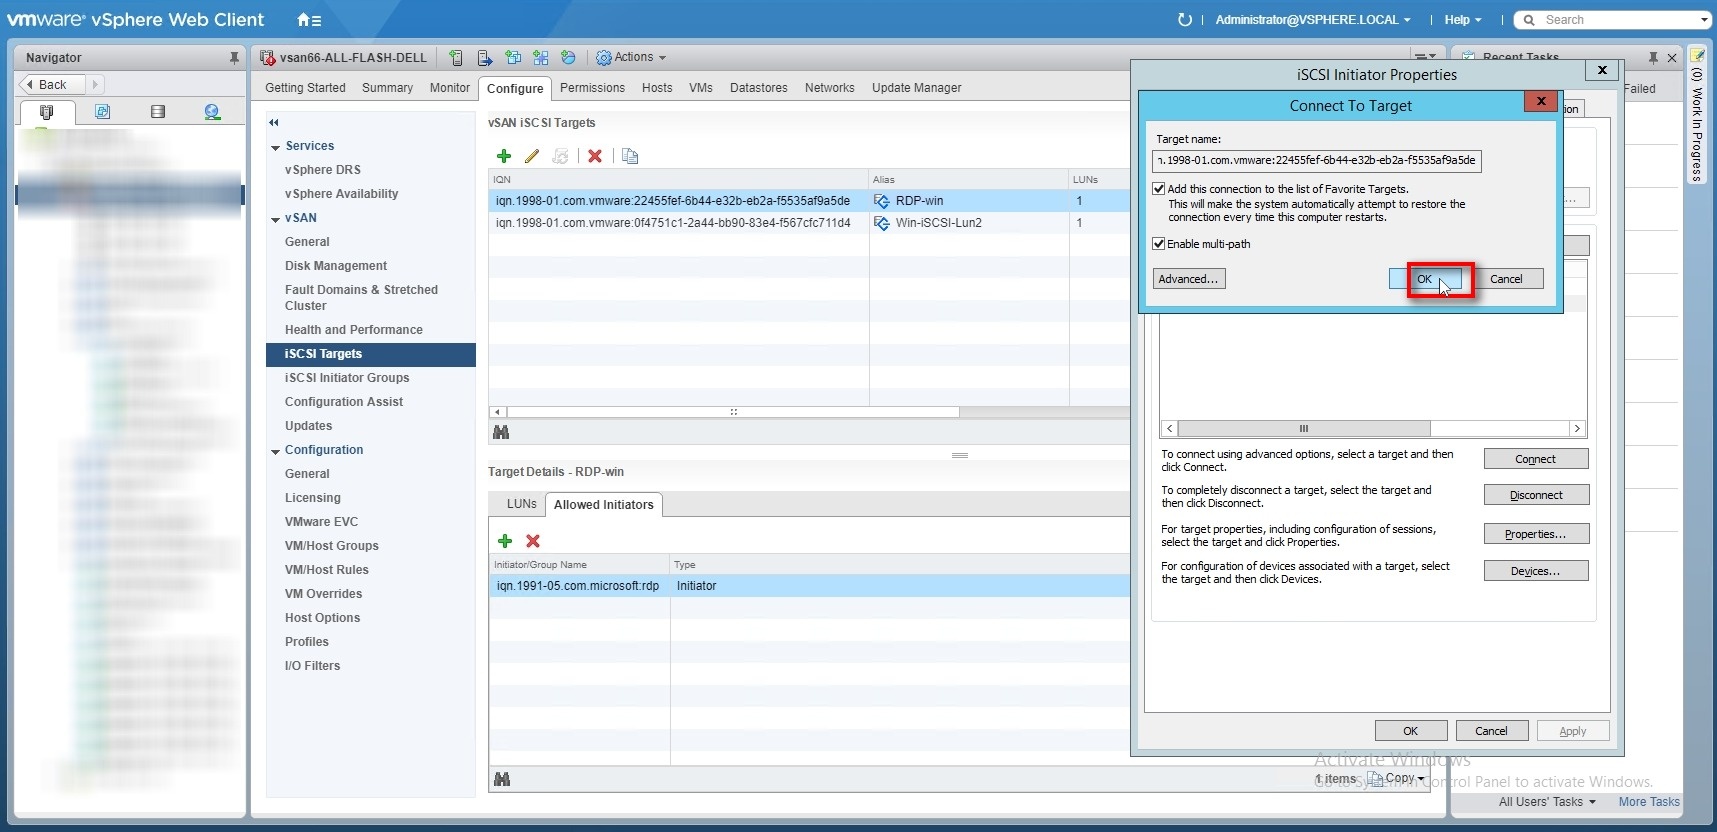Collapse the vSAN section in sidebar
This screenshot has height=832, width=1717.
click(x=275, y=219)
